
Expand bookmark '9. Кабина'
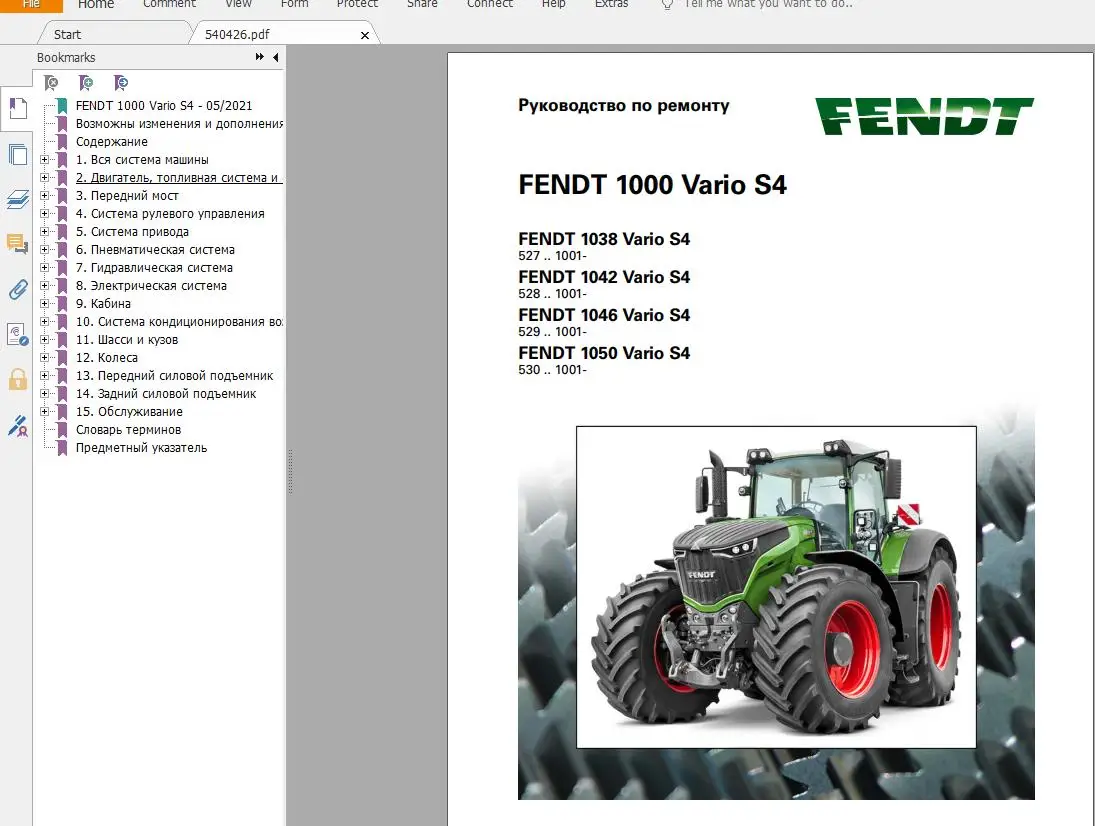point(47,303)
